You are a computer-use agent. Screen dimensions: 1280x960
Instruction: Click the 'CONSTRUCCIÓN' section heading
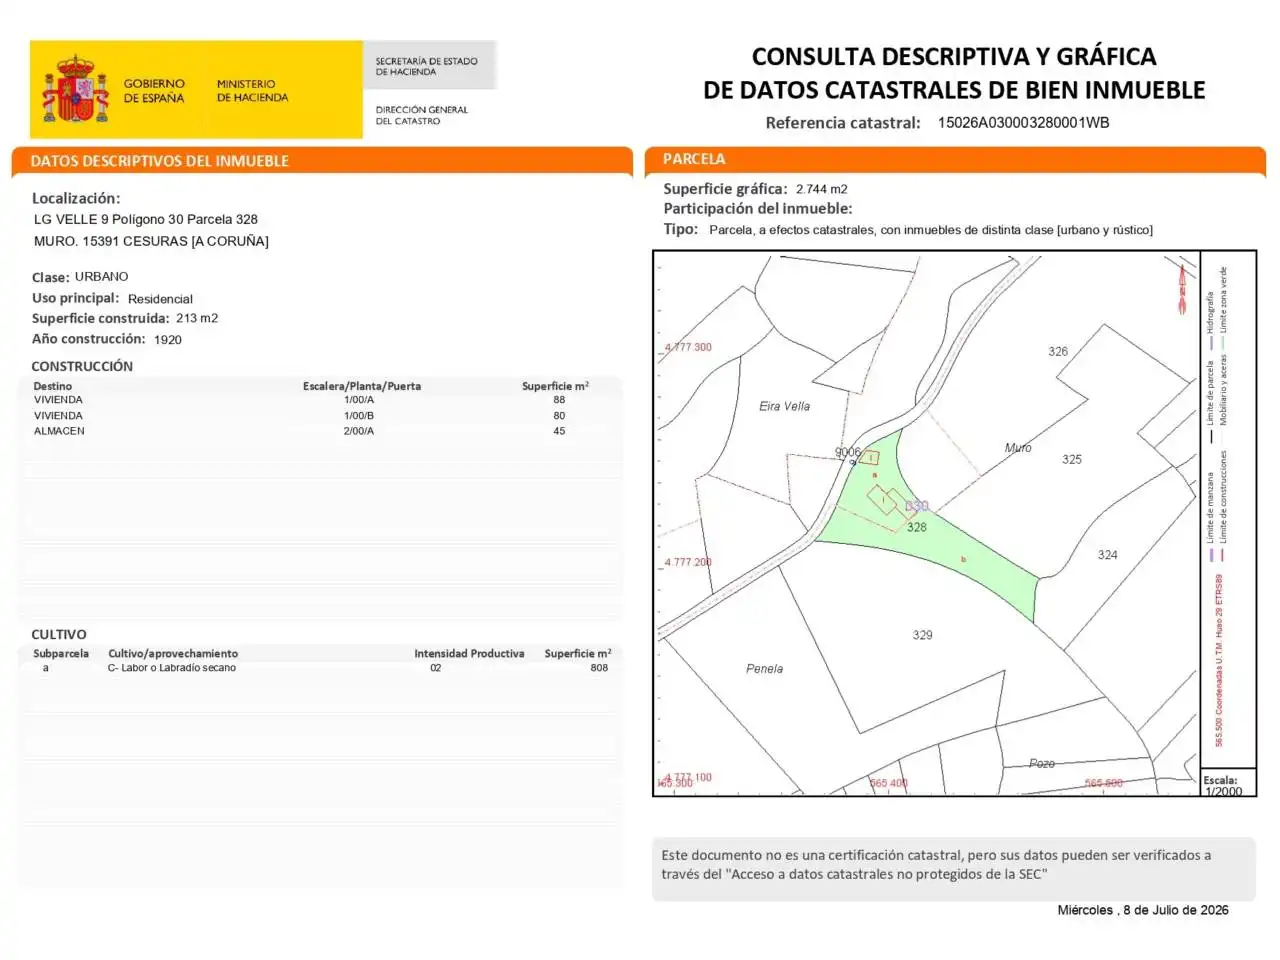pyautogui.click(x=82, y=367)
